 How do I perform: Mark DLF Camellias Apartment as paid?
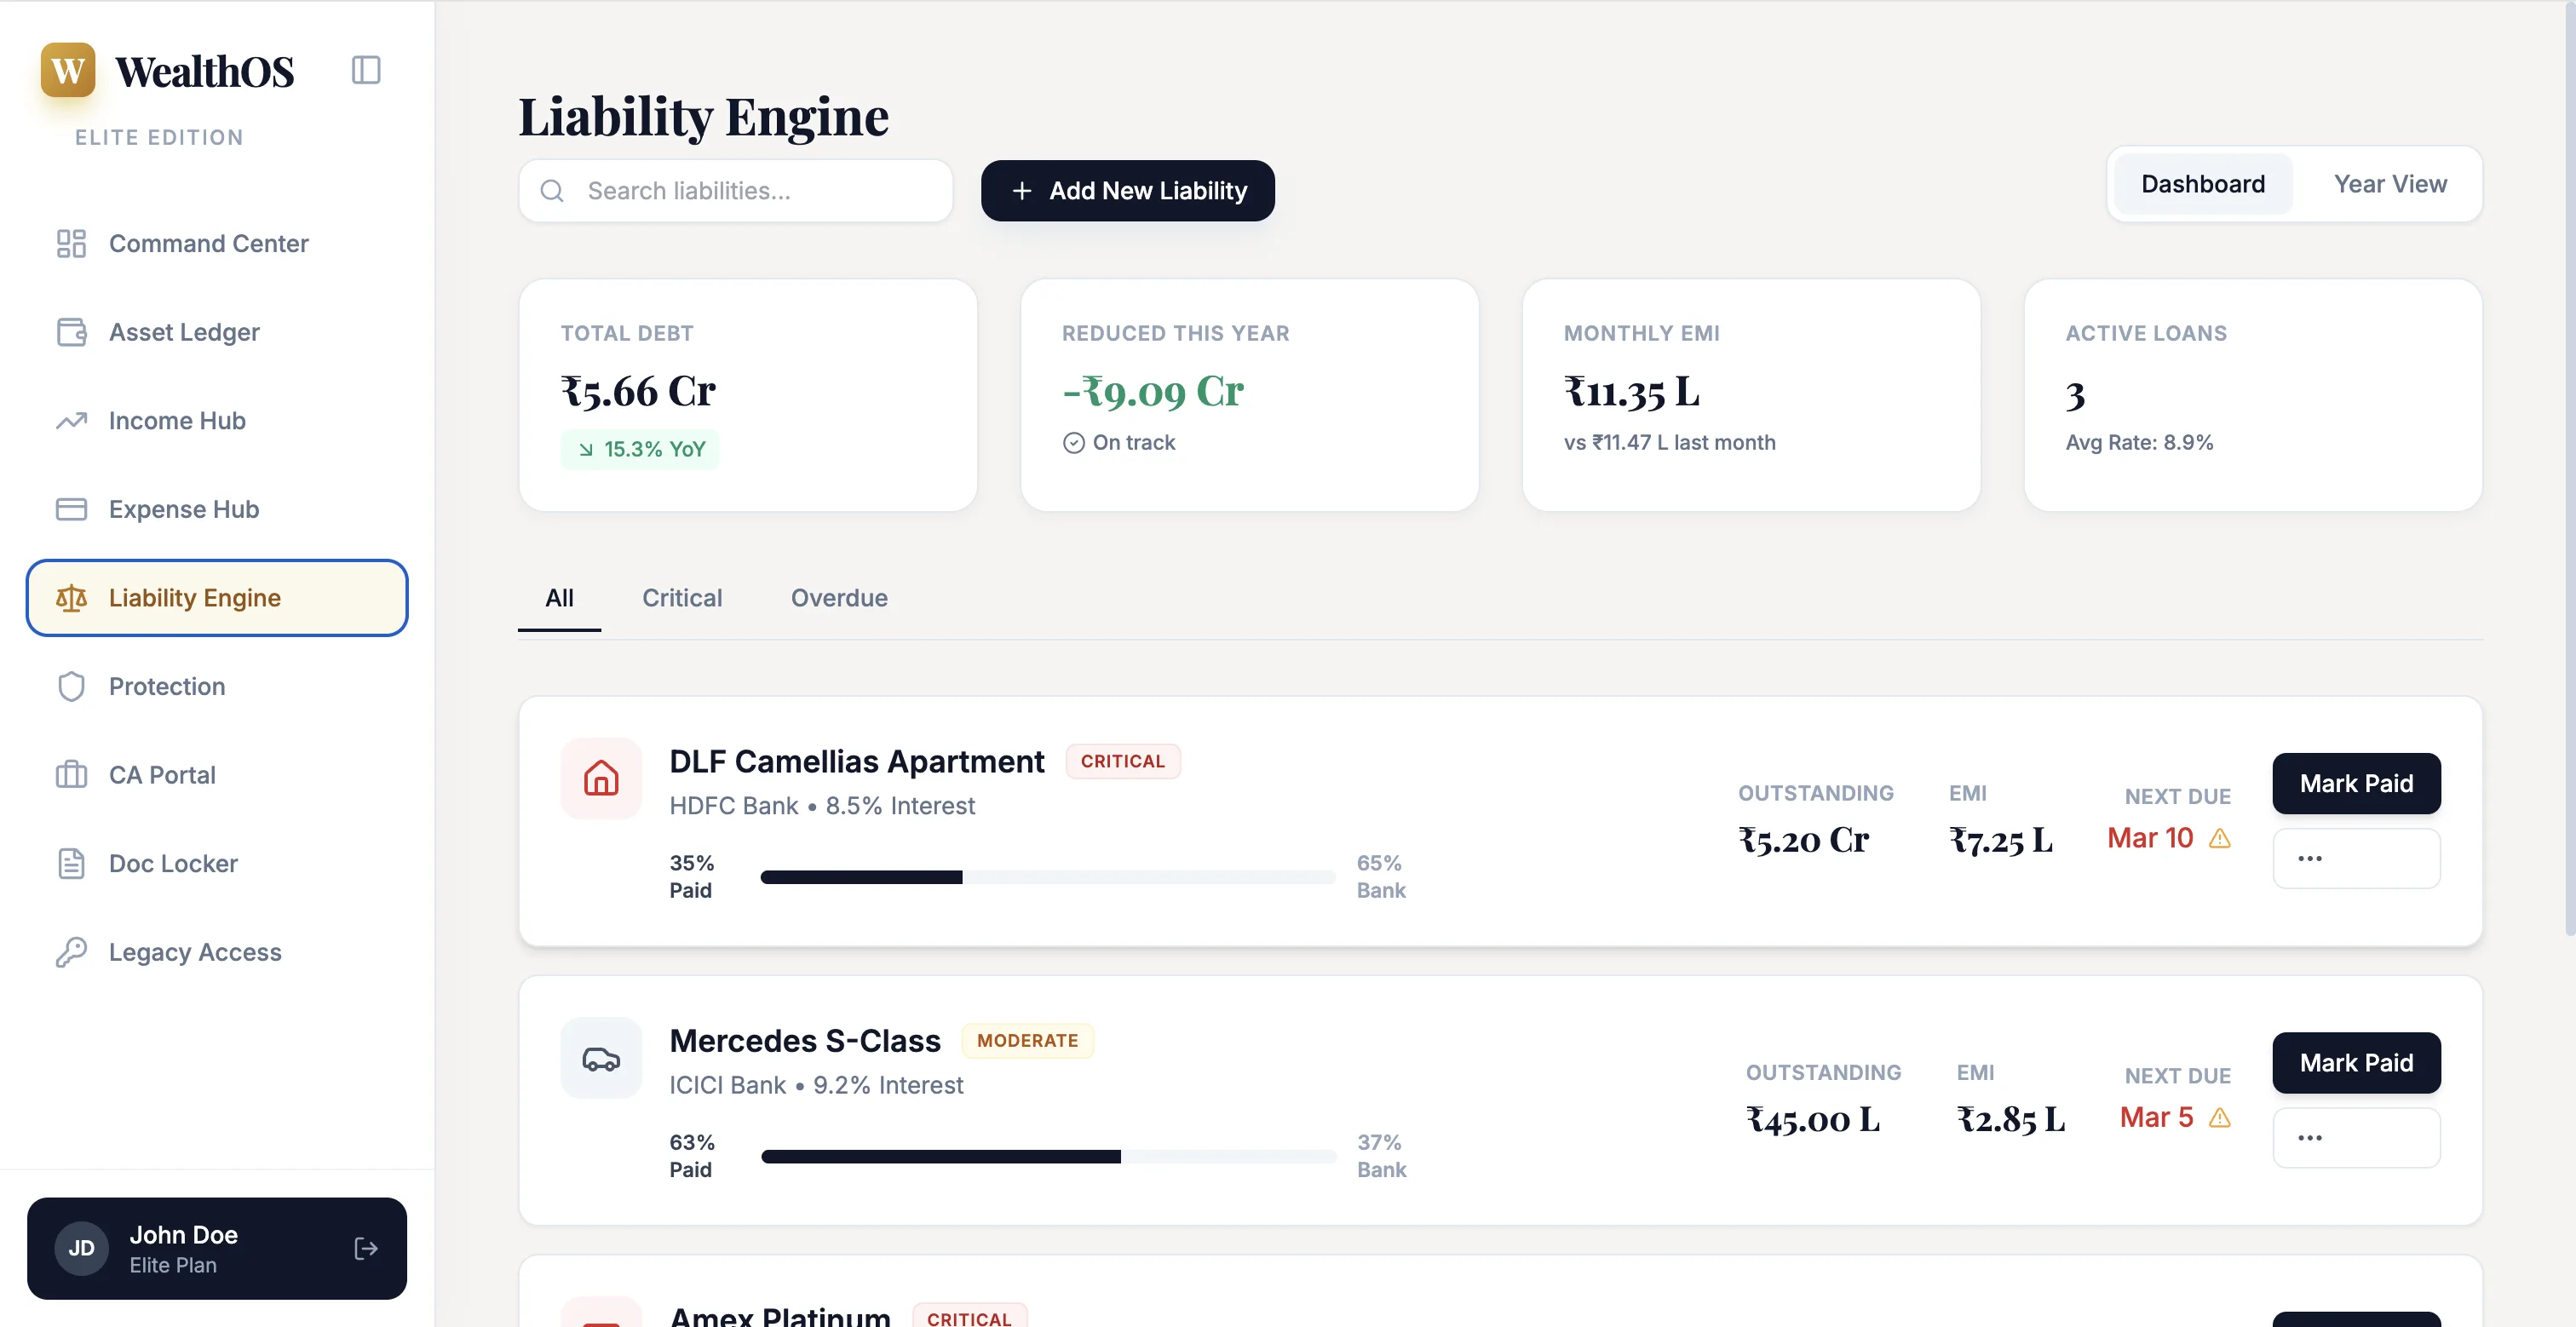click(x=2356, y=783)
